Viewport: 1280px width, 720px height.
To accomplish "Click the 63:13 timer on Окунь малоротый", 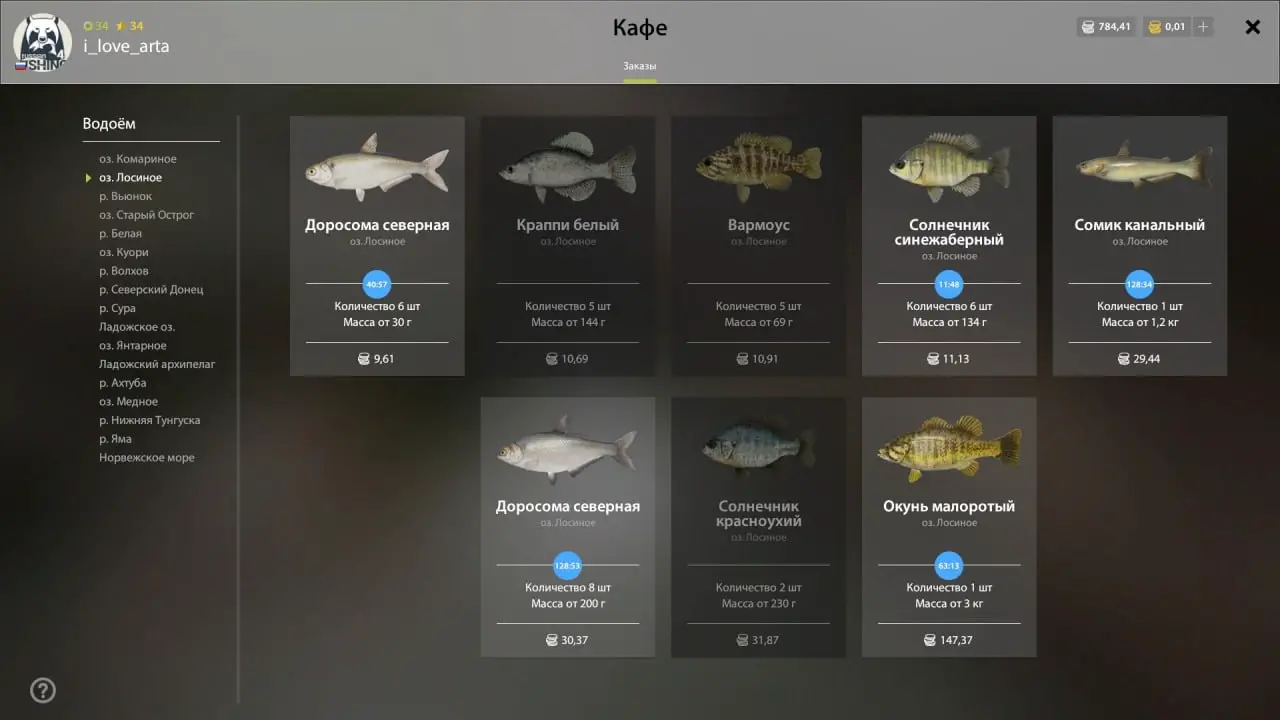I will [x=949, y=565].
